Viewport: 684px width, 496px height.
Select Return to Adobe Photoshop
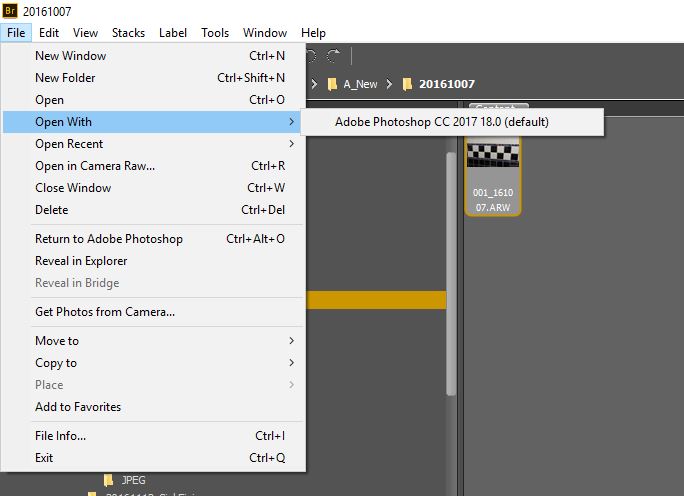[154, 239]
